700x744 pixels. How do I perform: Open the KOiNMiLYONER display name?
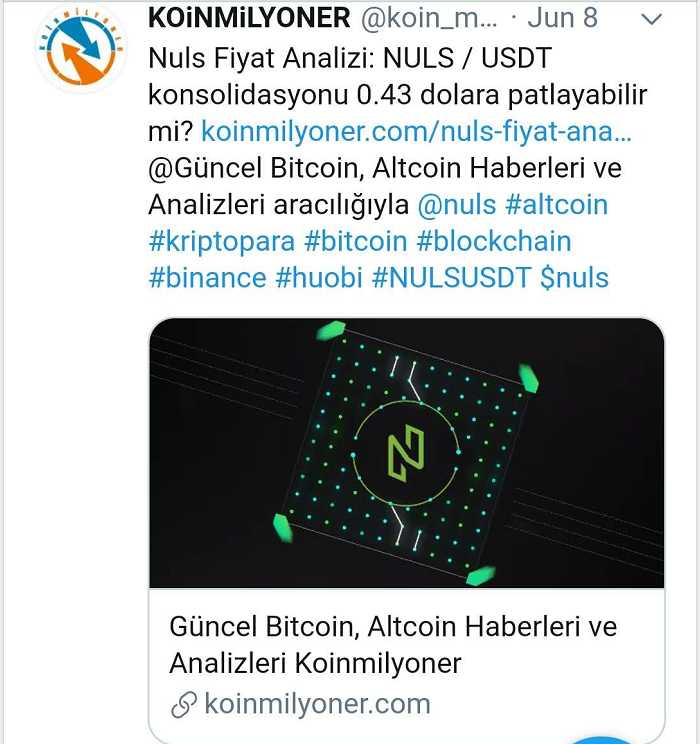click(249, 18)
